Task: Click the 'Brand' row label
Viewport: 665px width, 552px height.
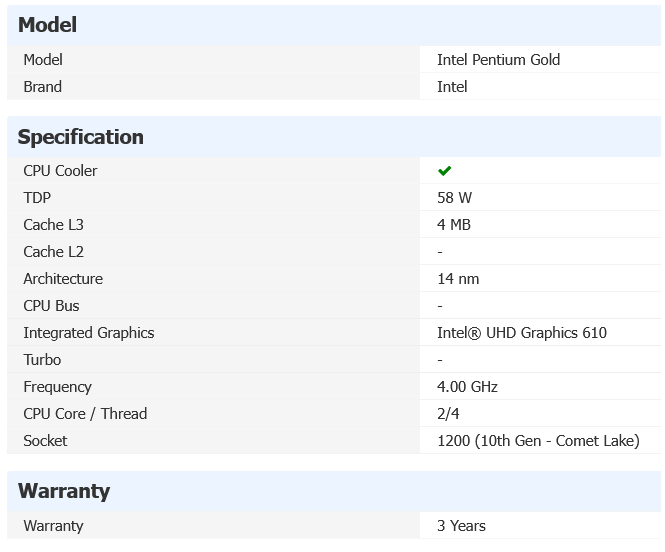Action: pos(43,87)
